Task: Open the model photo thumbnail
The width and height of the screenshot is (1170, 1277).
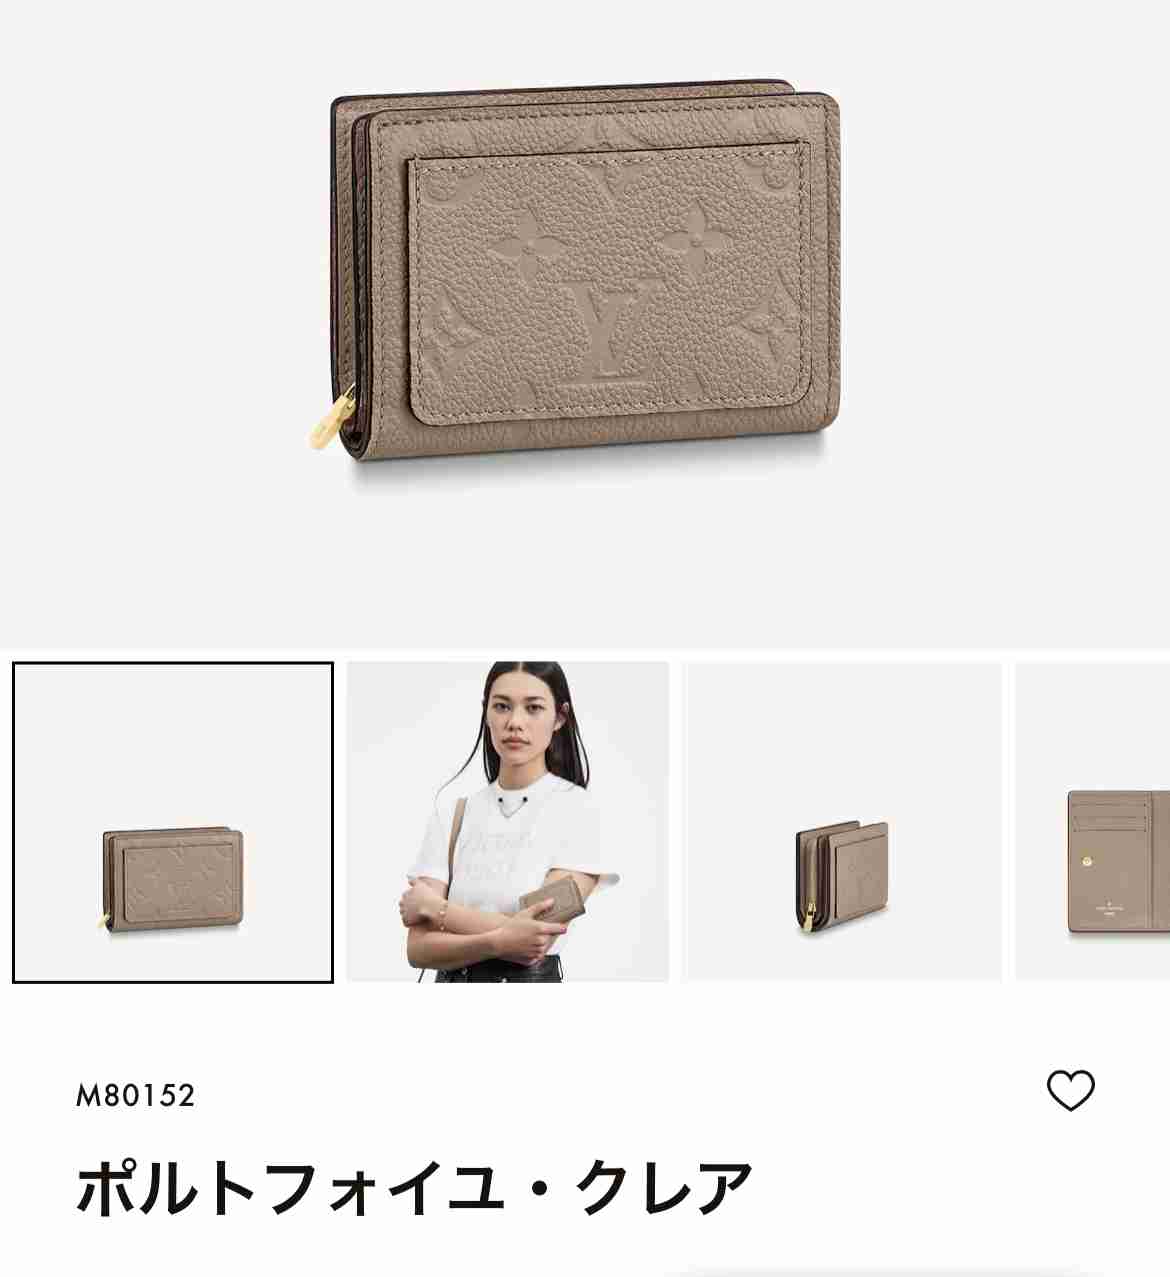Action: tap(508, 822)
